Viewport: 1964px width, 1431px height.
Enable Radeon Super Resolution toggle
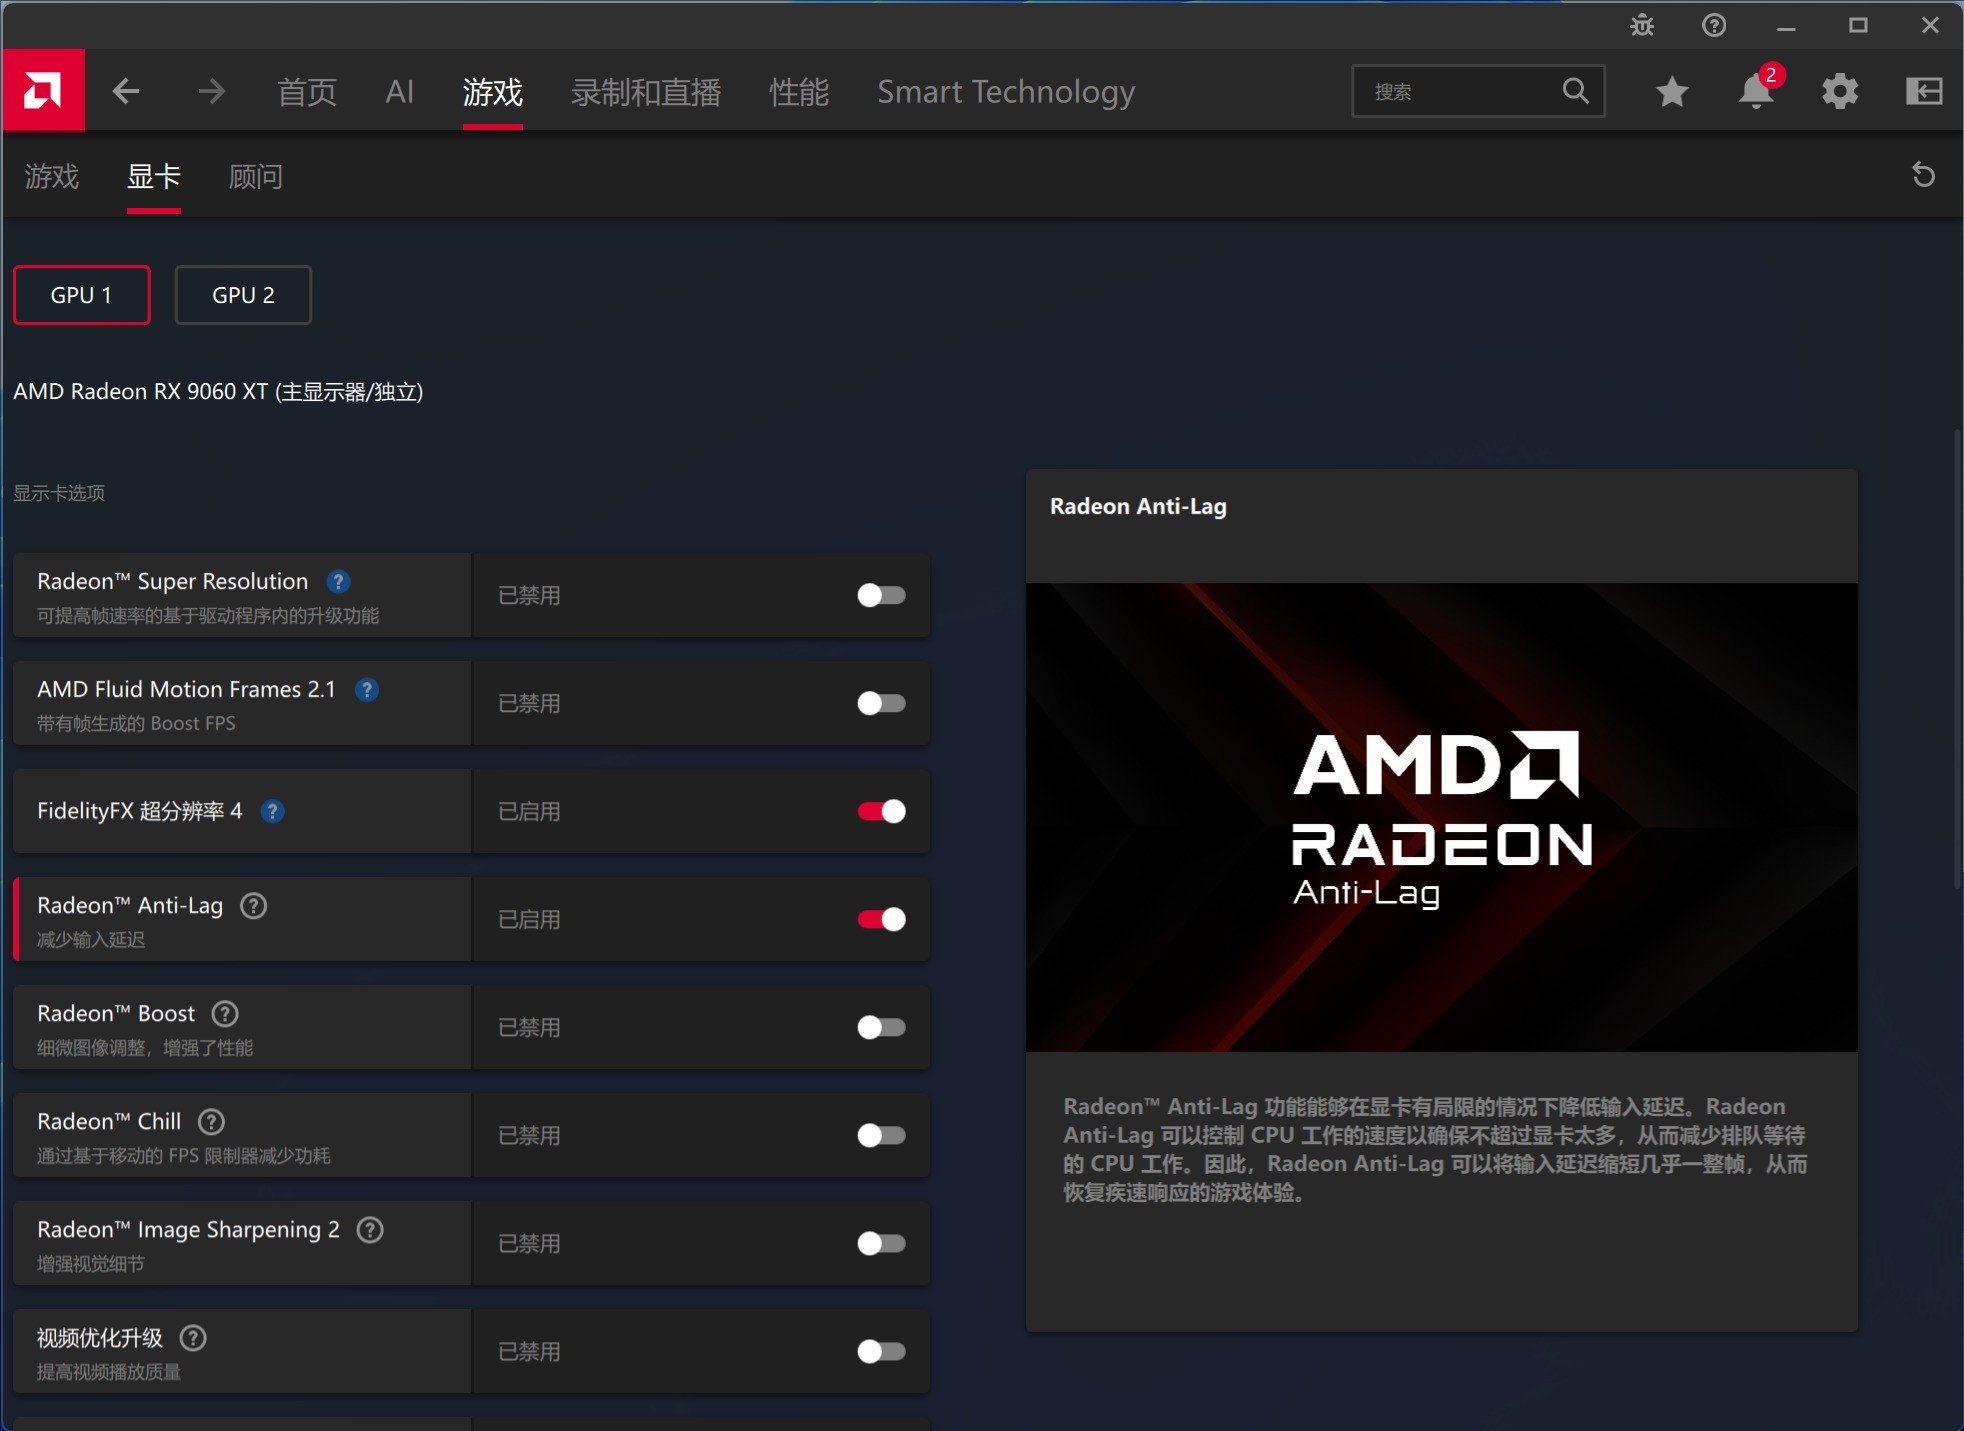pyautogui.click(x=881, y=596)
